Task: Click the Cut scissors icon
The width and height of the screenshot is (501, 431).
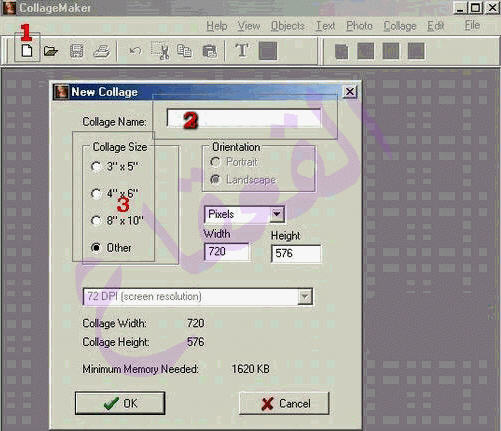Action: 160,51
